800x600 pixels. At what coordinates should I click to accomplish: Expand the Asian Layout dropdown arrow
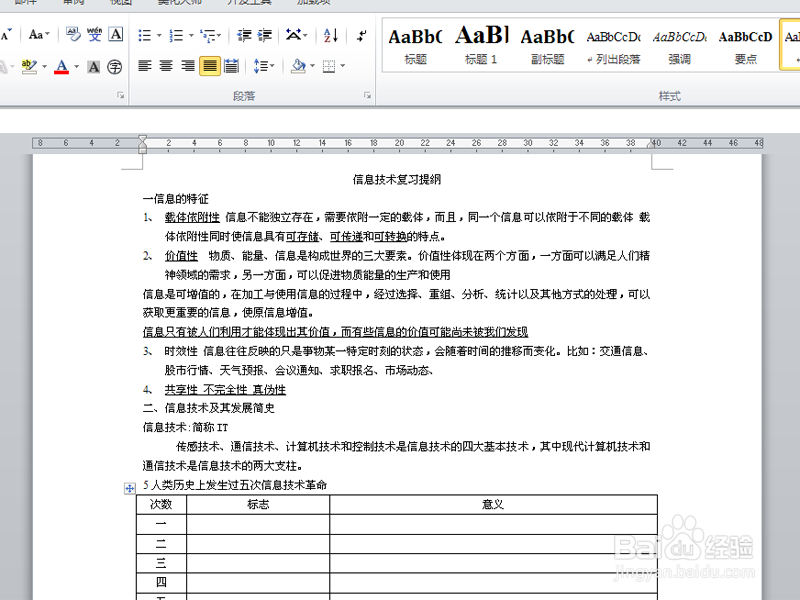[x=305, y=35]
